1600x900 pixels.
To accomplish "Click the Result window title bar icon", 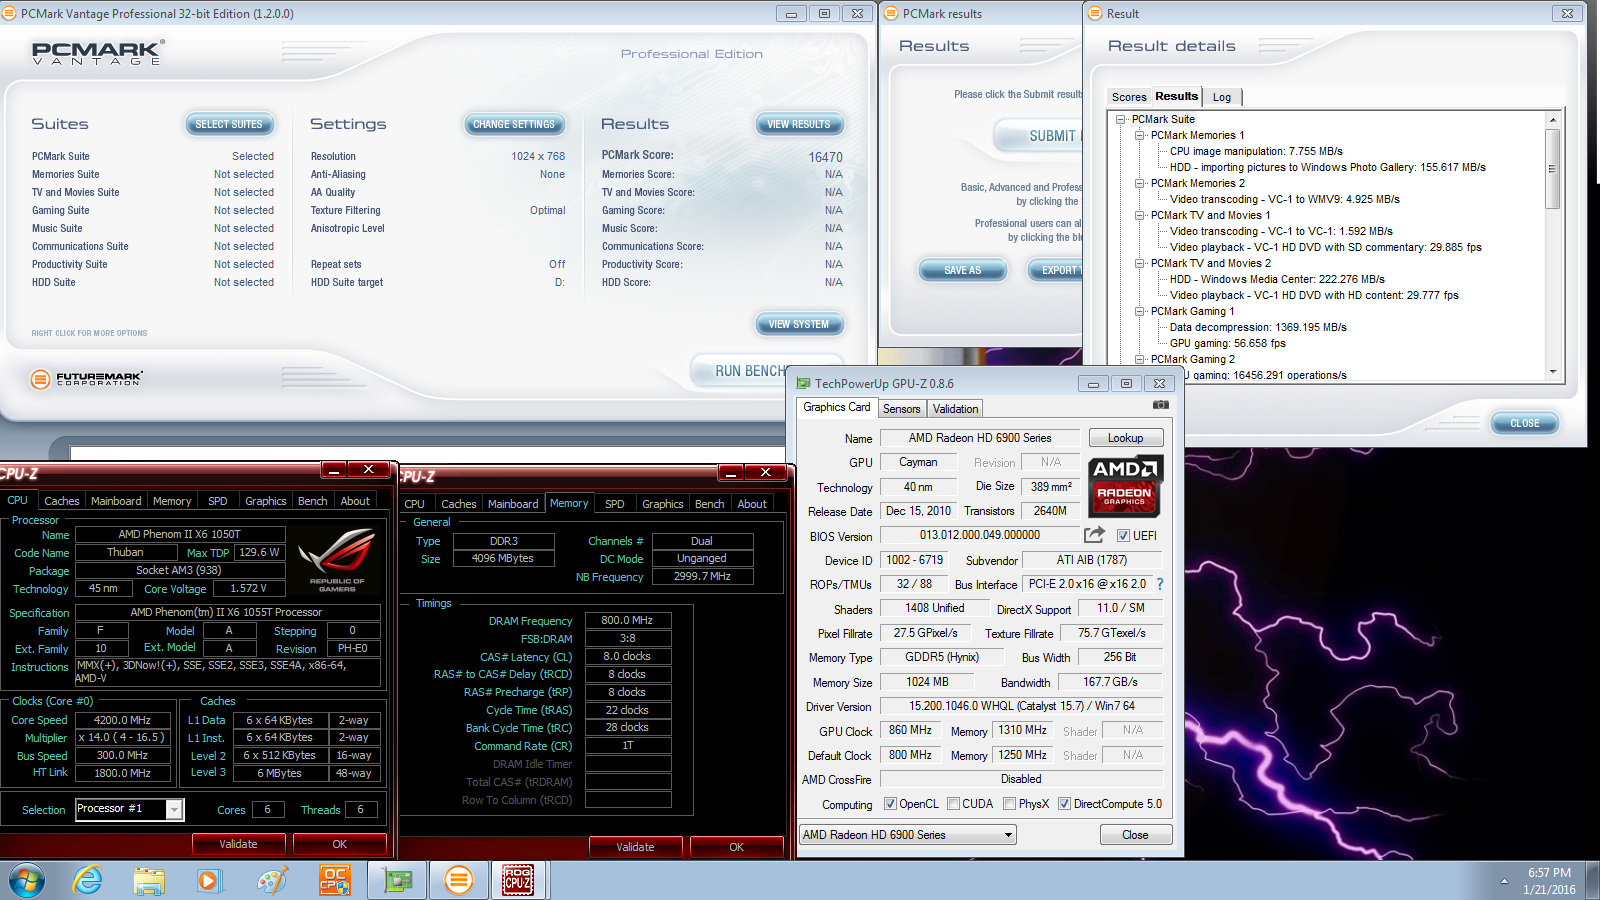I will (x=1095, y=14).
